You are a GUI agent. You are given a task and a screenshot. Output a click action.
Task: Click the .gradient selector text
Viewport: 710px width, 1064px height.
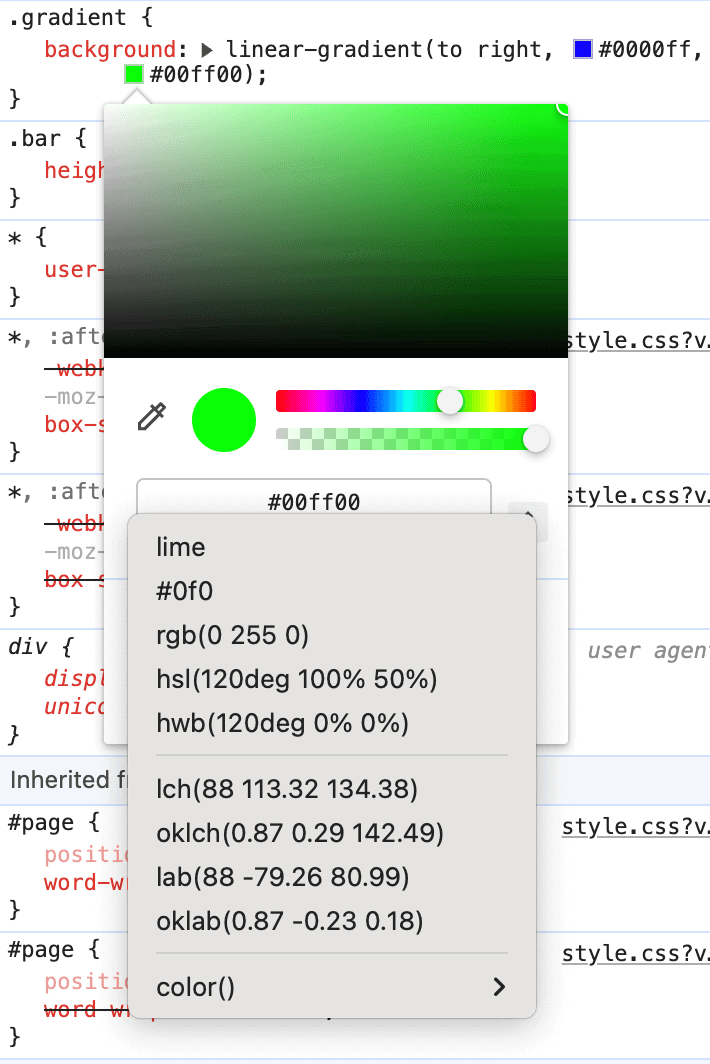coord(68,18)
